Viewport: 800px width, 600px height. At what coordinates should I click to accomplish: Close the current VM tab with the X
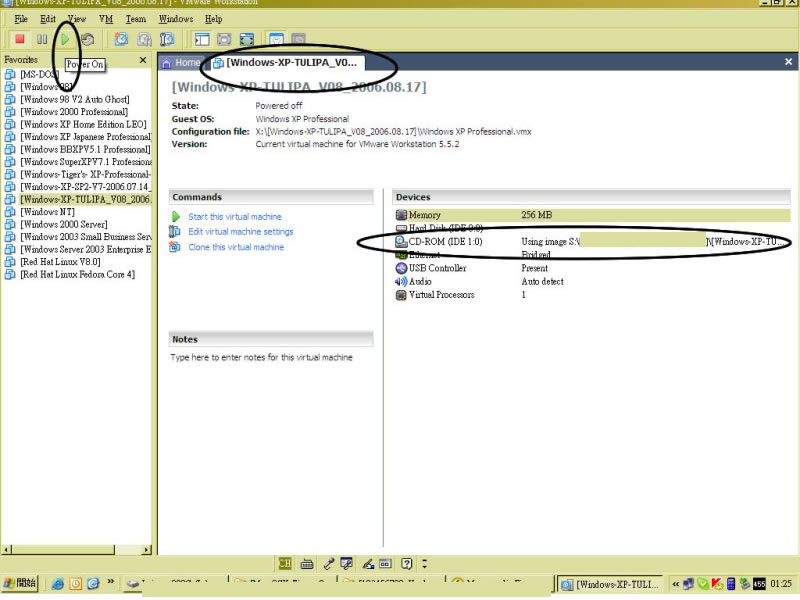click(x=788, y=62)
